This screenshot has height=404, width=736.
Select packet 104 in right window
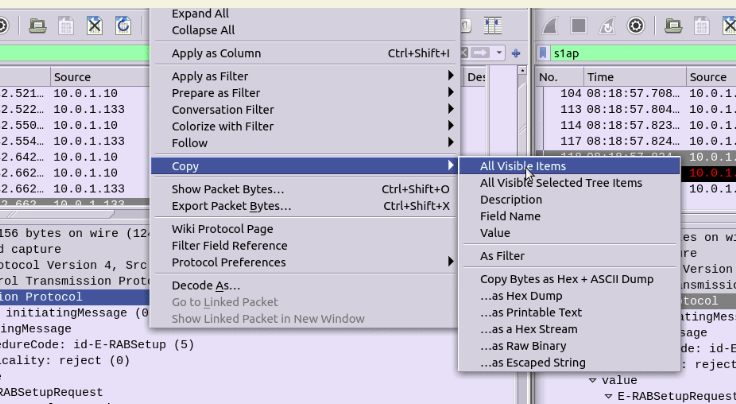coord(636,93)
